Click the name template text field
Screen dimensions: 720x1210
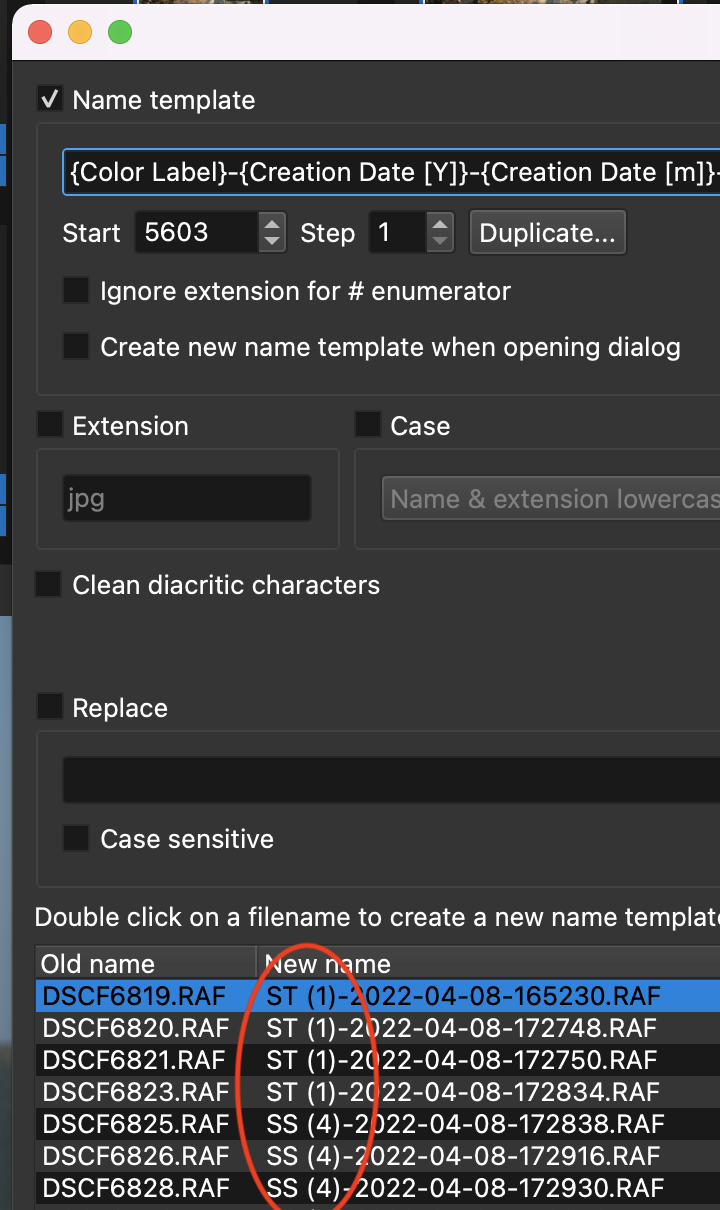[x=390, y=172]
